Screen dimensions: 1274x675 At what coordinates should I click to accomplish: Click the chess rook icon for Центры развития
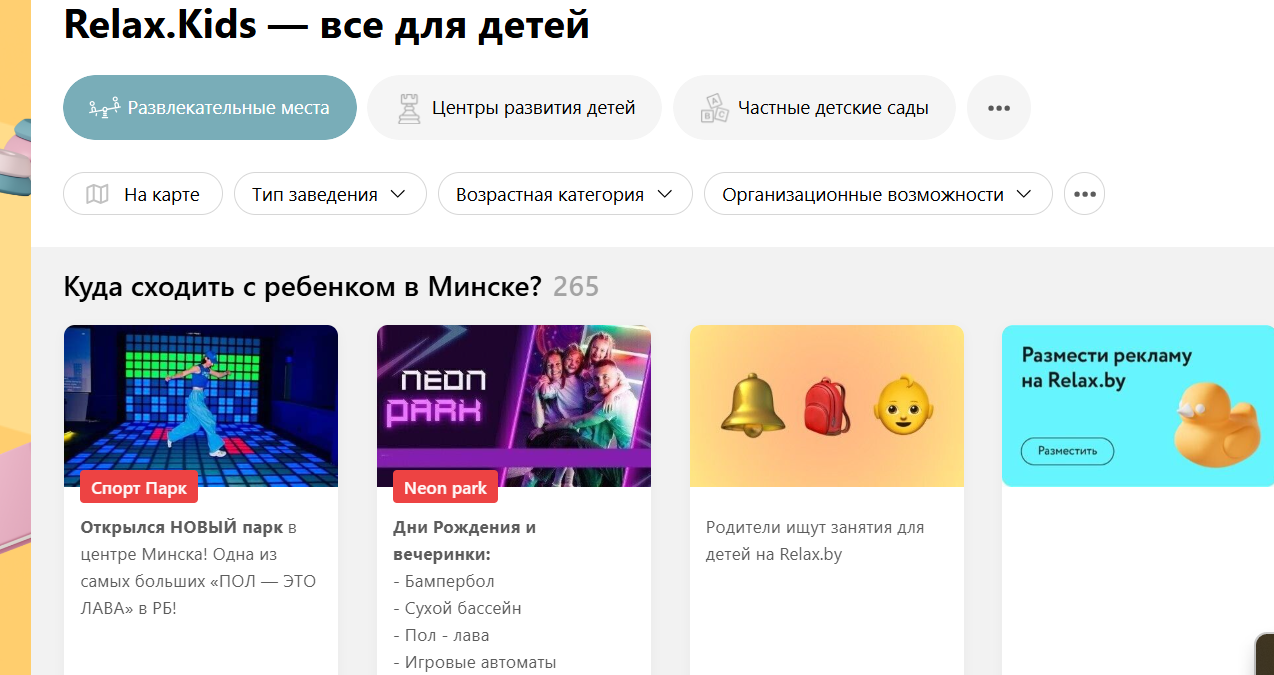click(409, 108)
